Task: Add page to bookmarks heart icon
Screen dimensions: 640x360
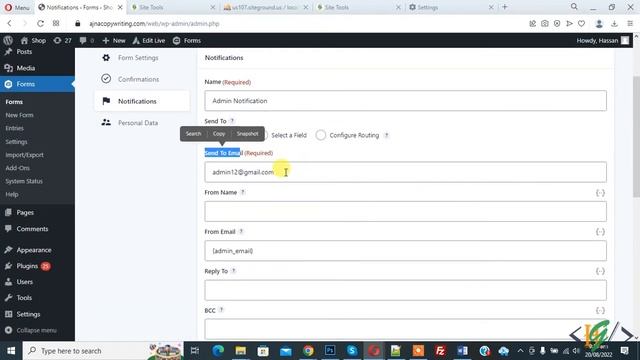Action: pyautogui.click(x=582, y=24)
